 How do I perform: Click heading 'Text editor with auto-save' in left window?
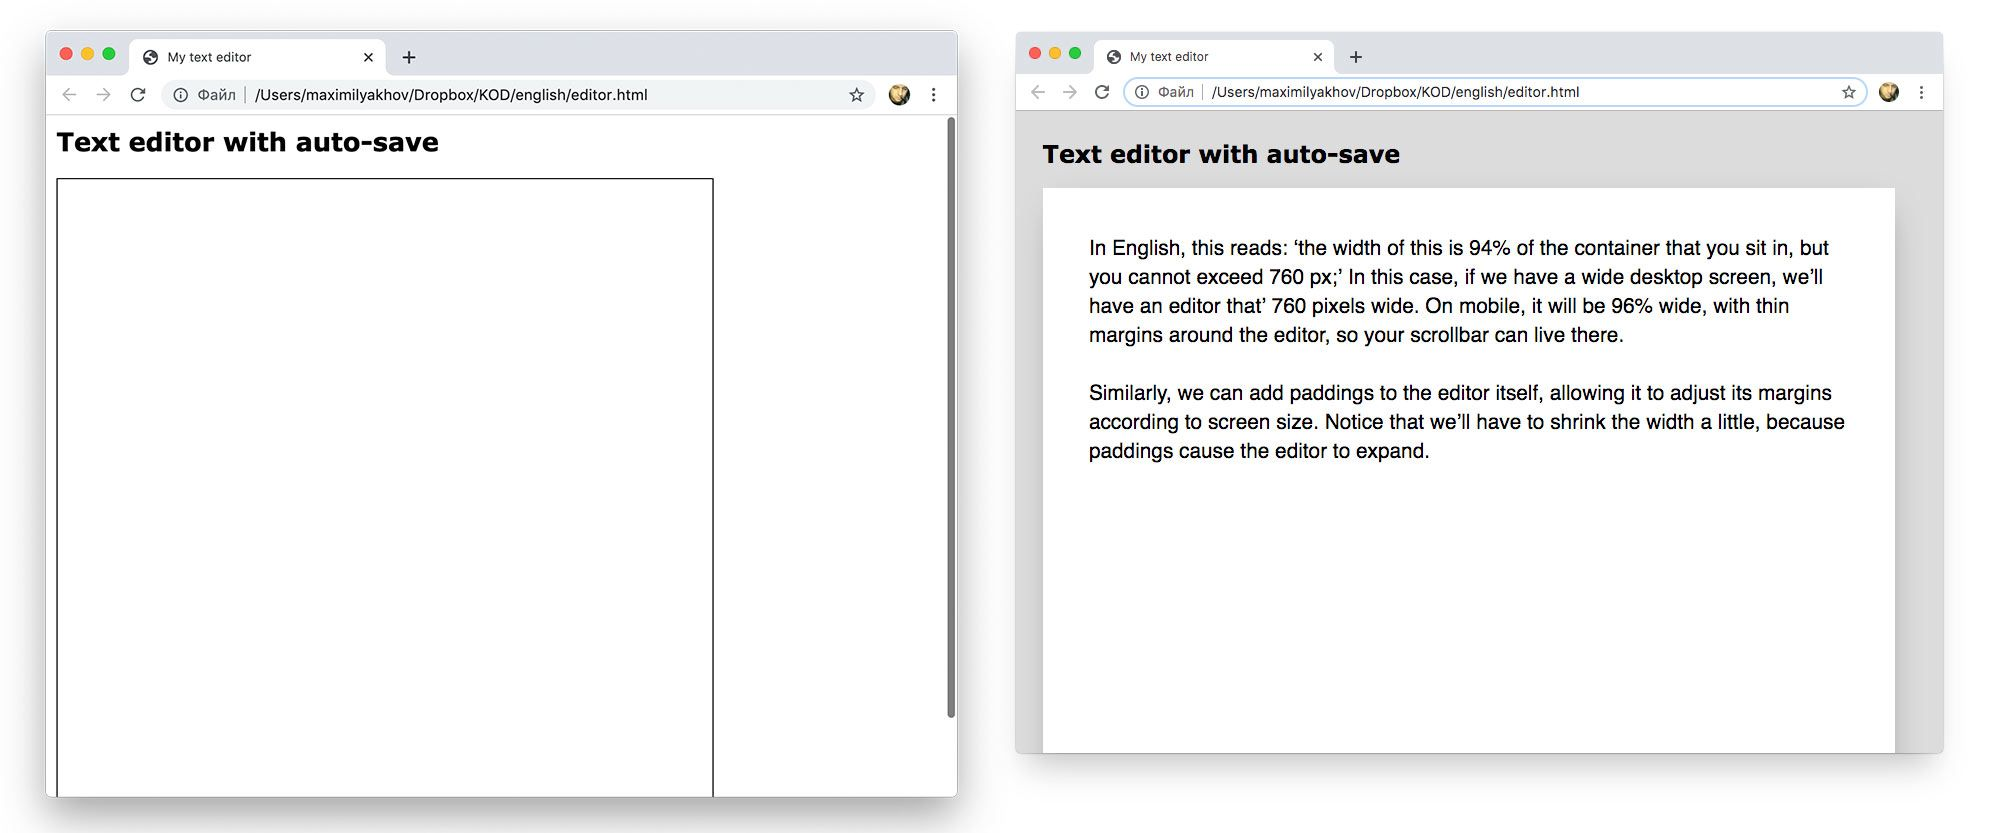point(247,142)
